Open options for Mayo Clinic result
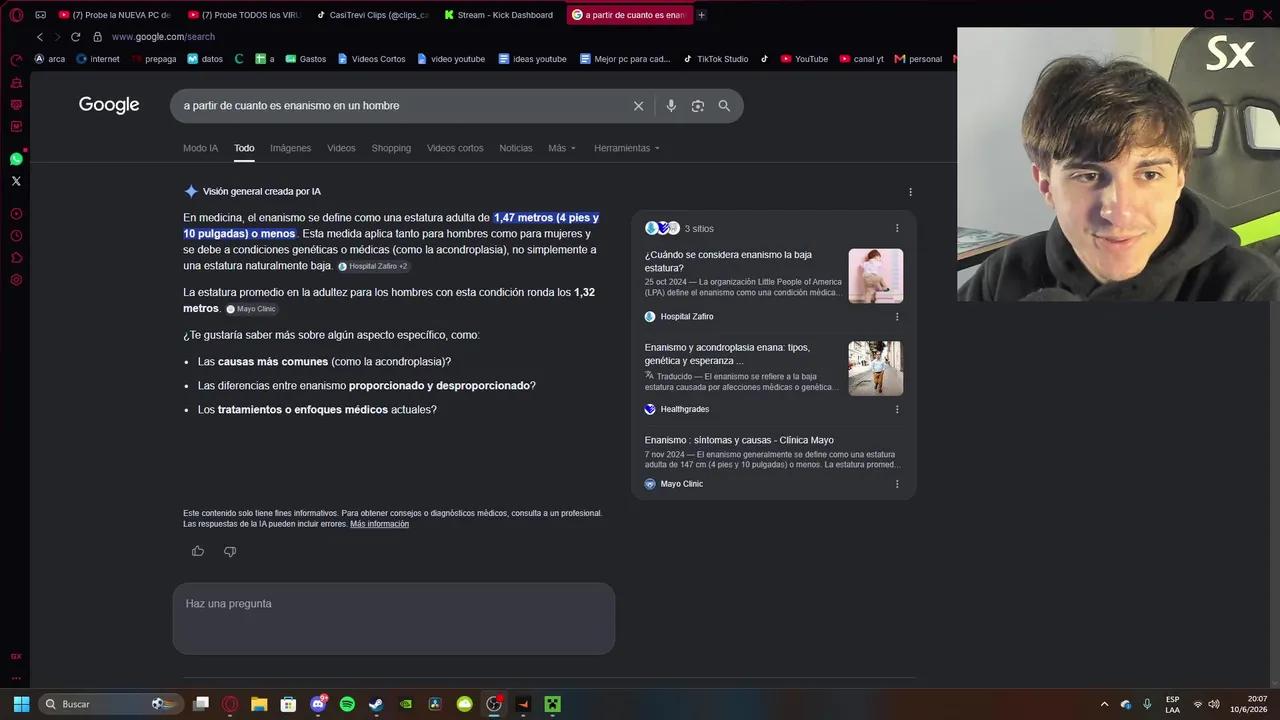The image size is (1280, 720). 897,484
